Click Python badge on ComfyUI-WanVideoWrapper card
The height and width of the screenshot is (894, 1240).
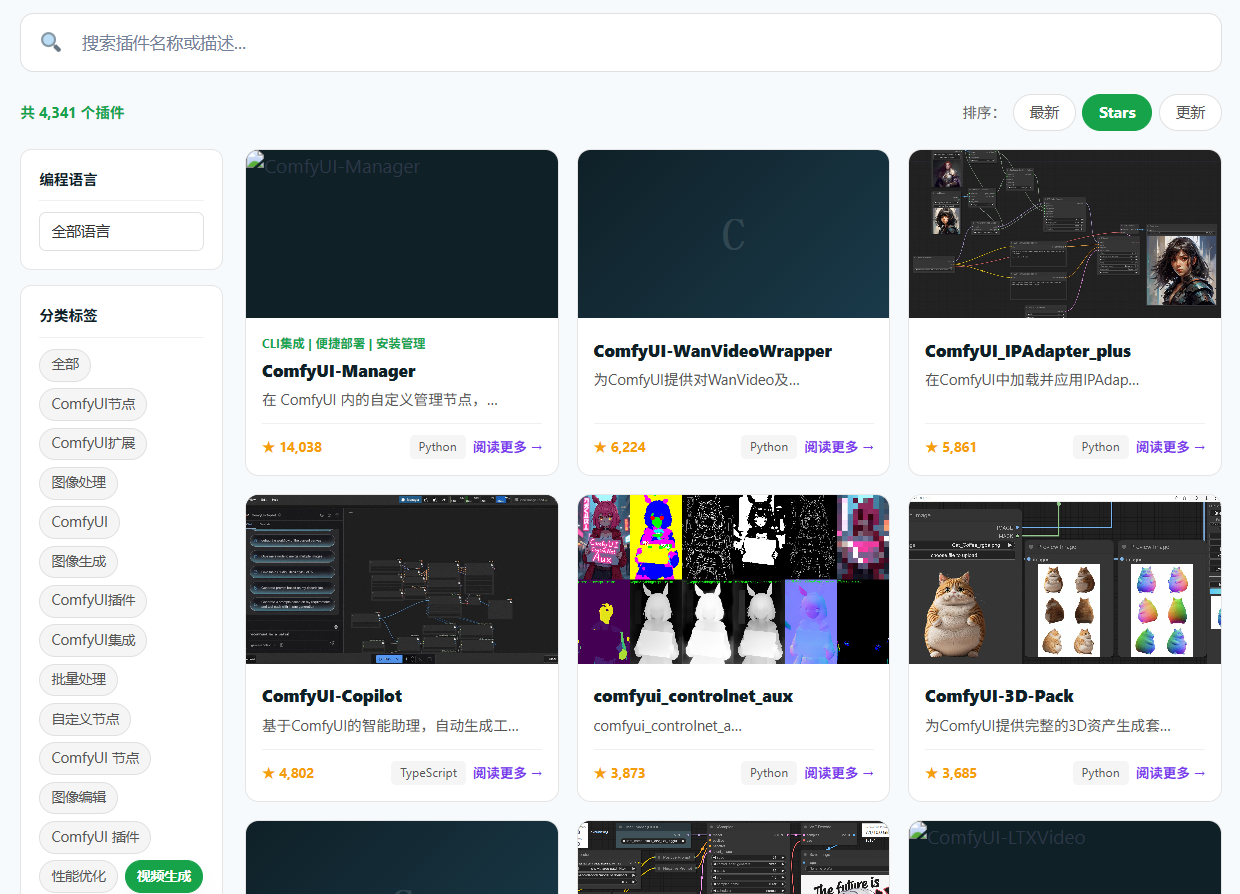click(769, 447)
